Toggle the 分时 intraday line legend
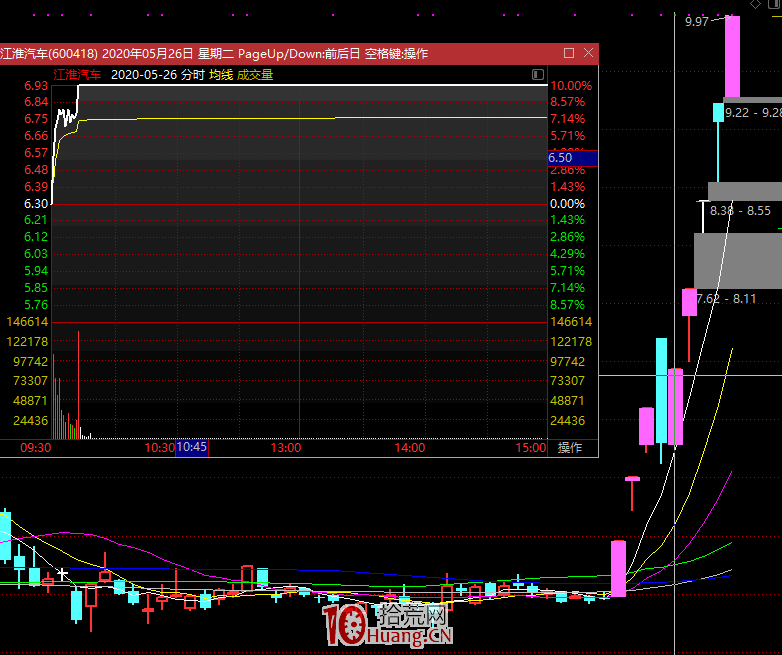This screenshot has height=655, width=782. [193, 74]
